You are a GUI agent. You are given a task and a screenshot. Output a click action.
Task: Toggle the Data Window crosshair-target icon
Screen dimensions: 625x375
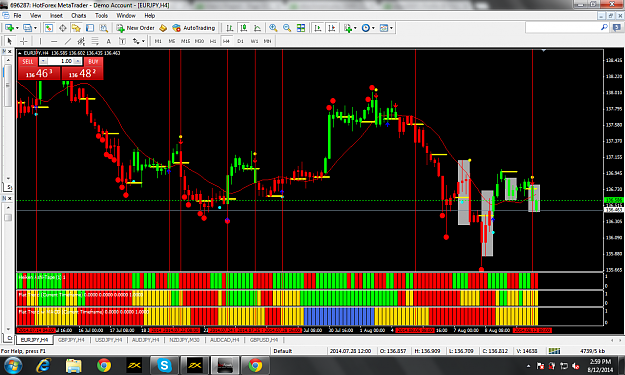tap(63, 28)
